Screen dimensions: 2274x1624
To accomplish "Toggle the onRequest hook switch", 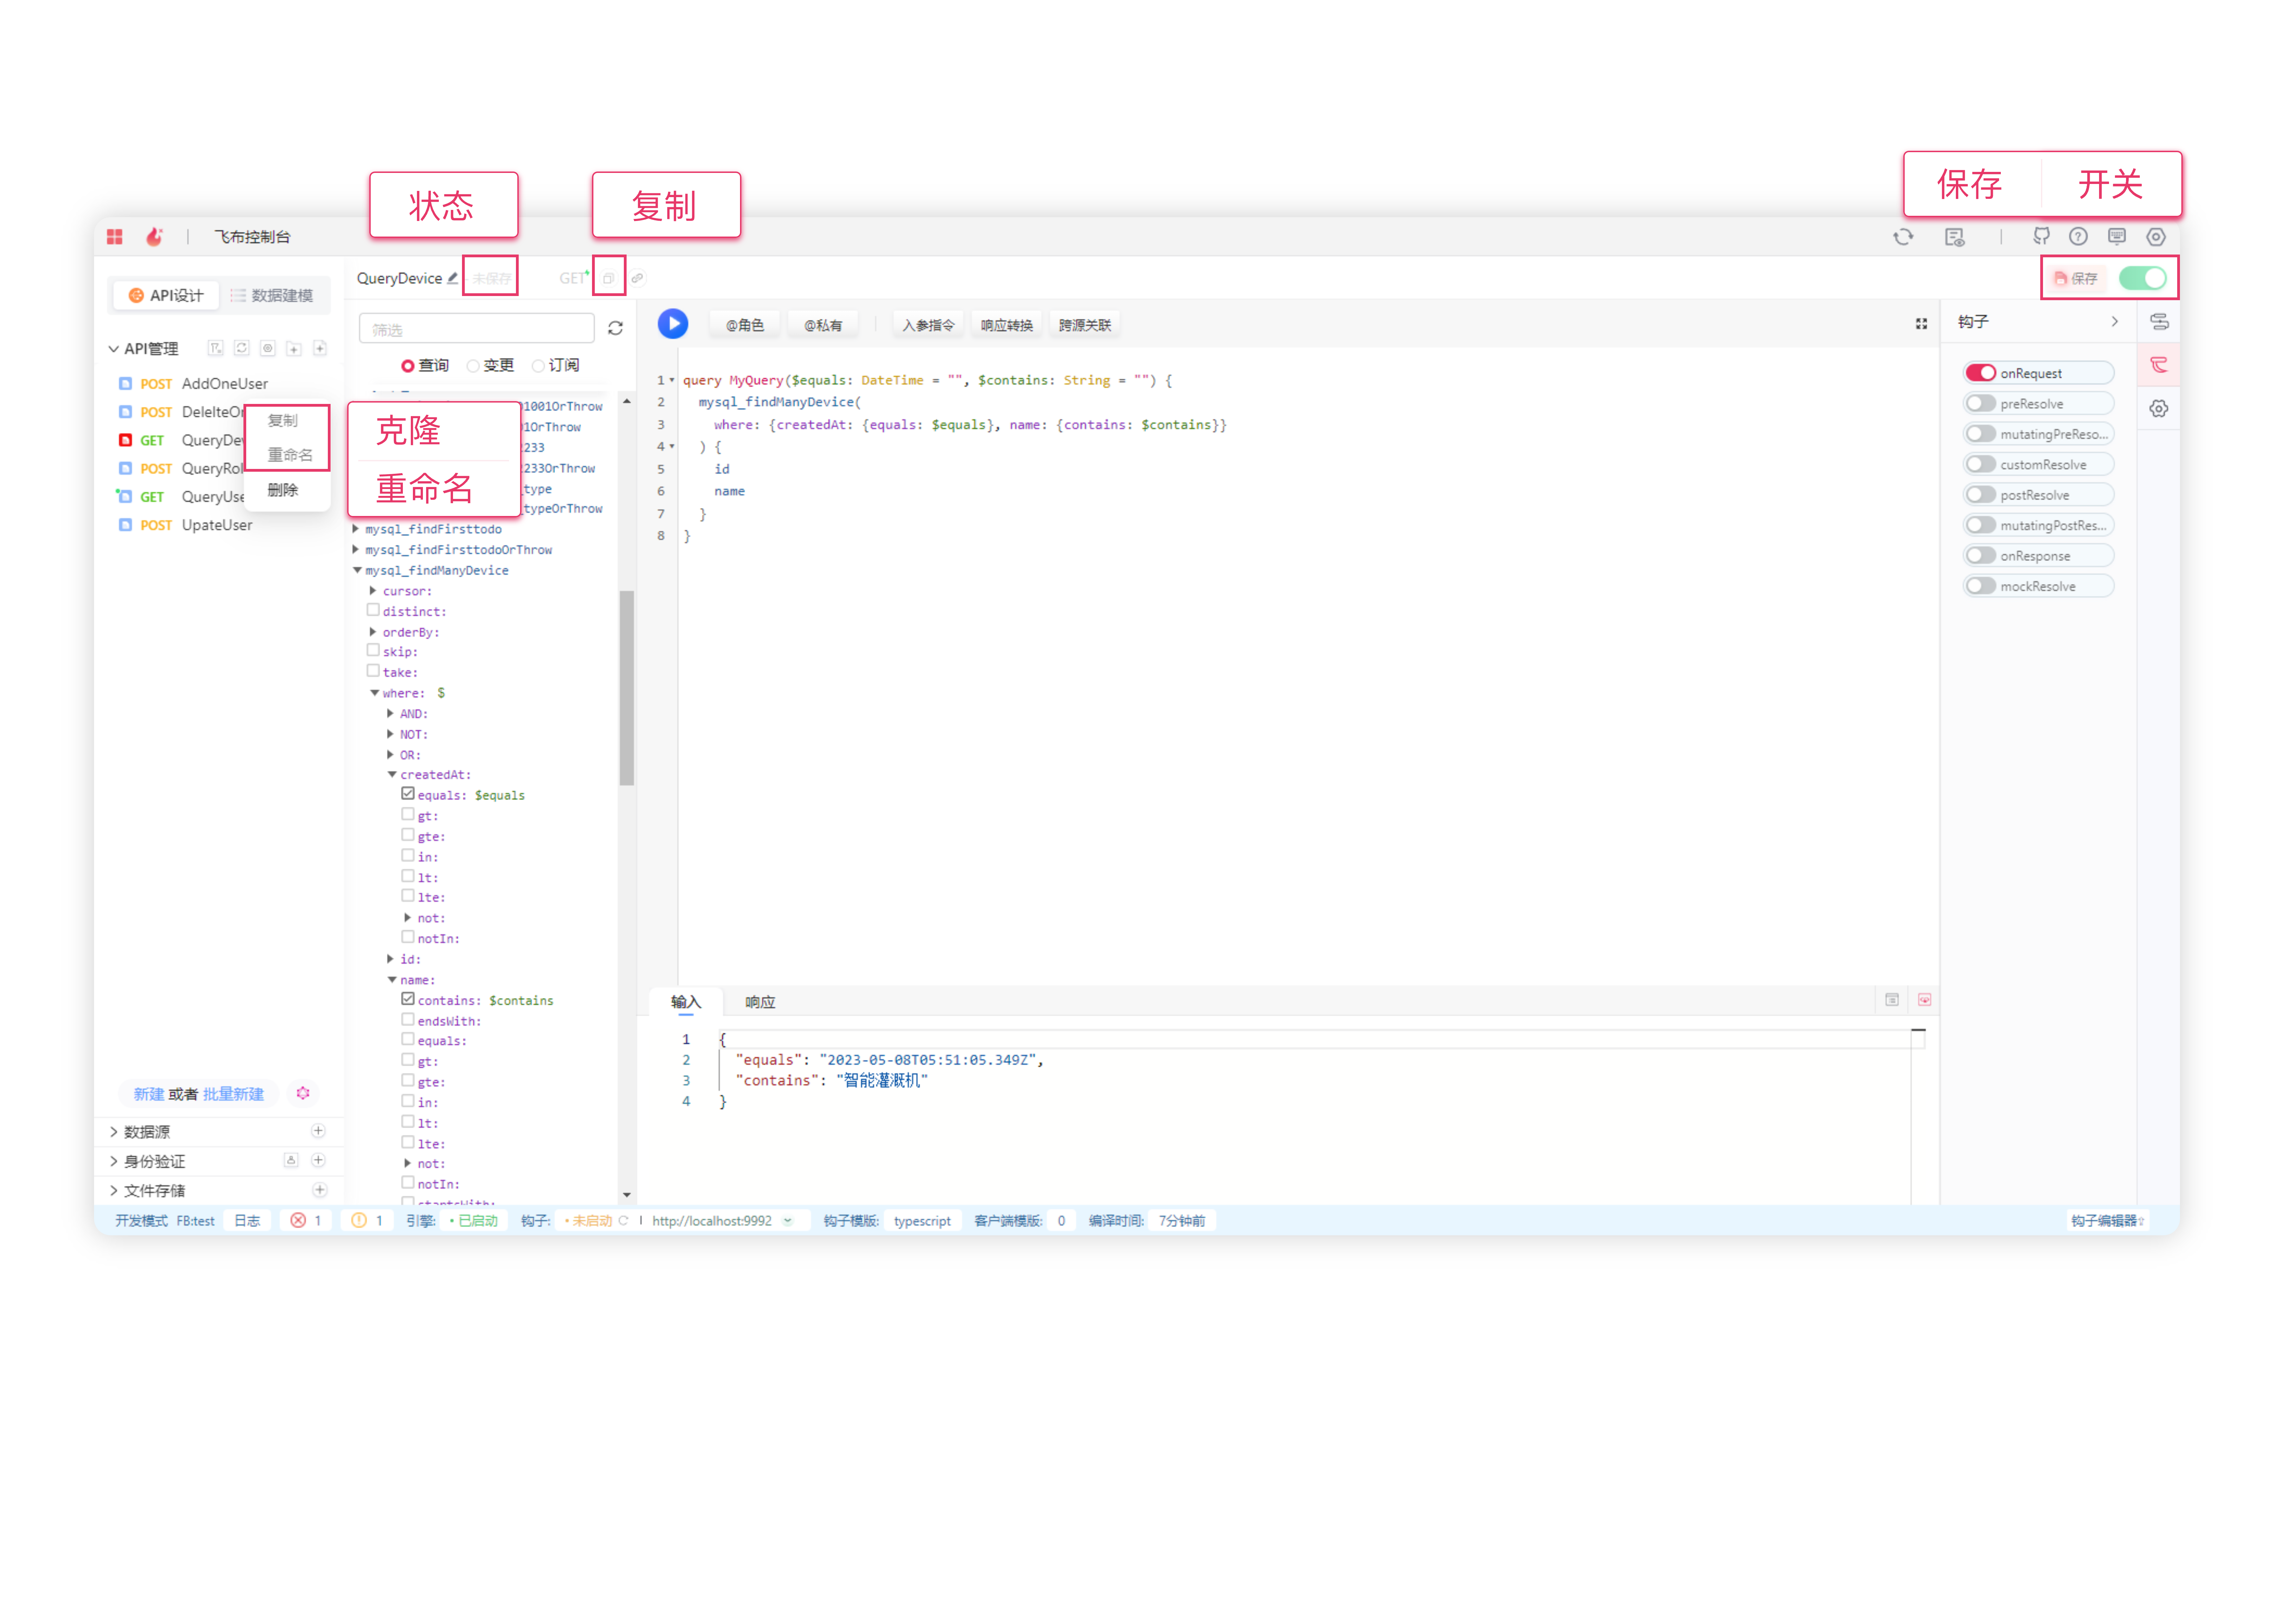I will tap(1981, 373).
